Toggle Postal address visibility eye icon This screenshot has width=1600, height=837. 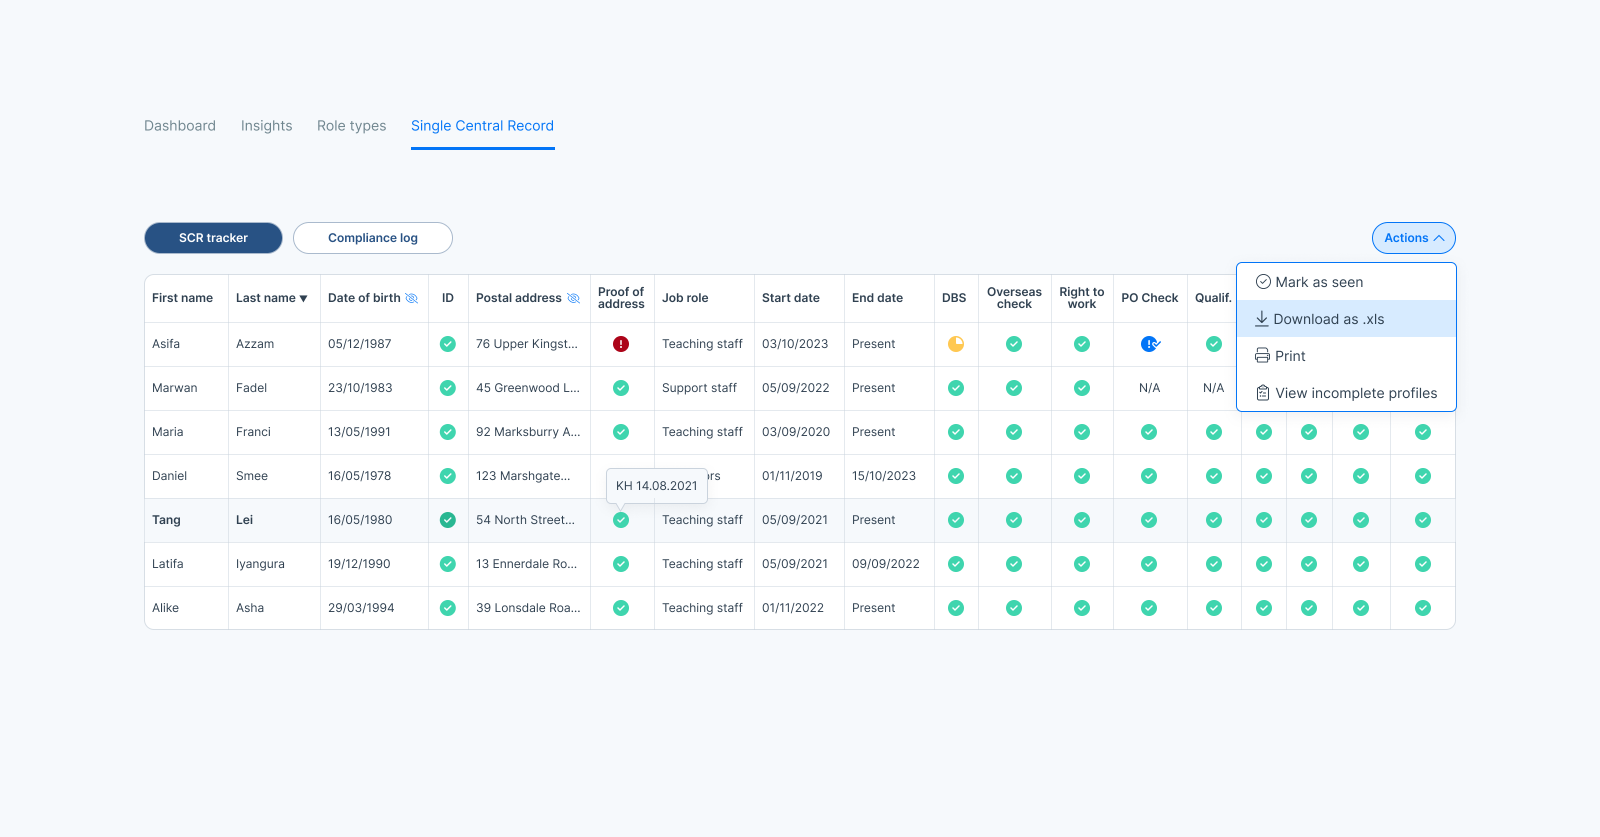pos(573,298)
